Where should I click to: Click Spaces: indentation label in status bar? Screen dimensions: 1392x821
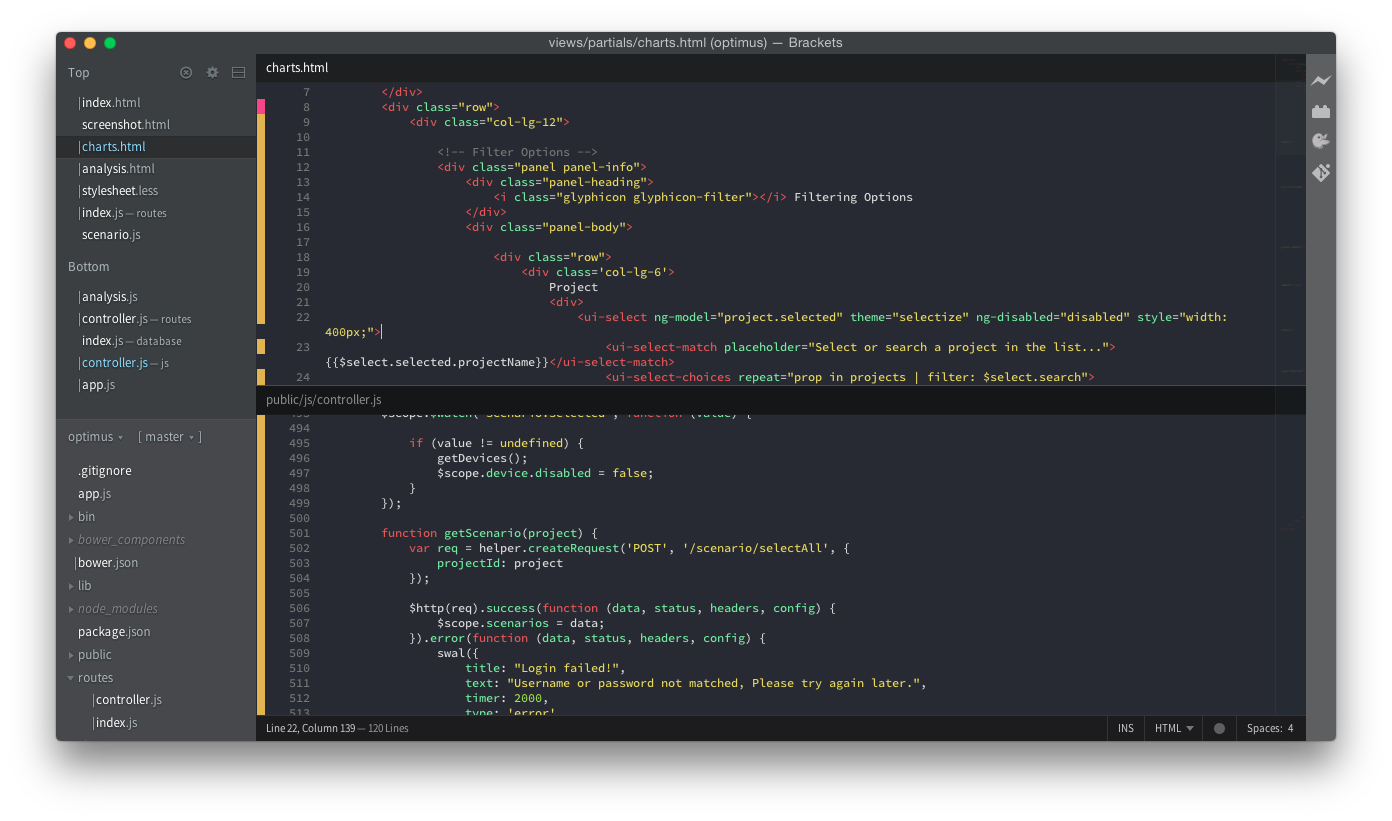tap(1265, 728)
